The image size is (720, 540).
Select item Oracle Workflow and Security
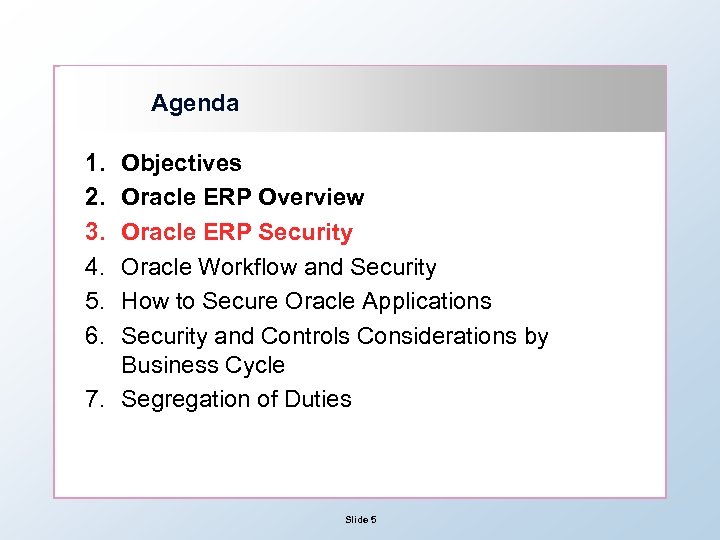279,267
